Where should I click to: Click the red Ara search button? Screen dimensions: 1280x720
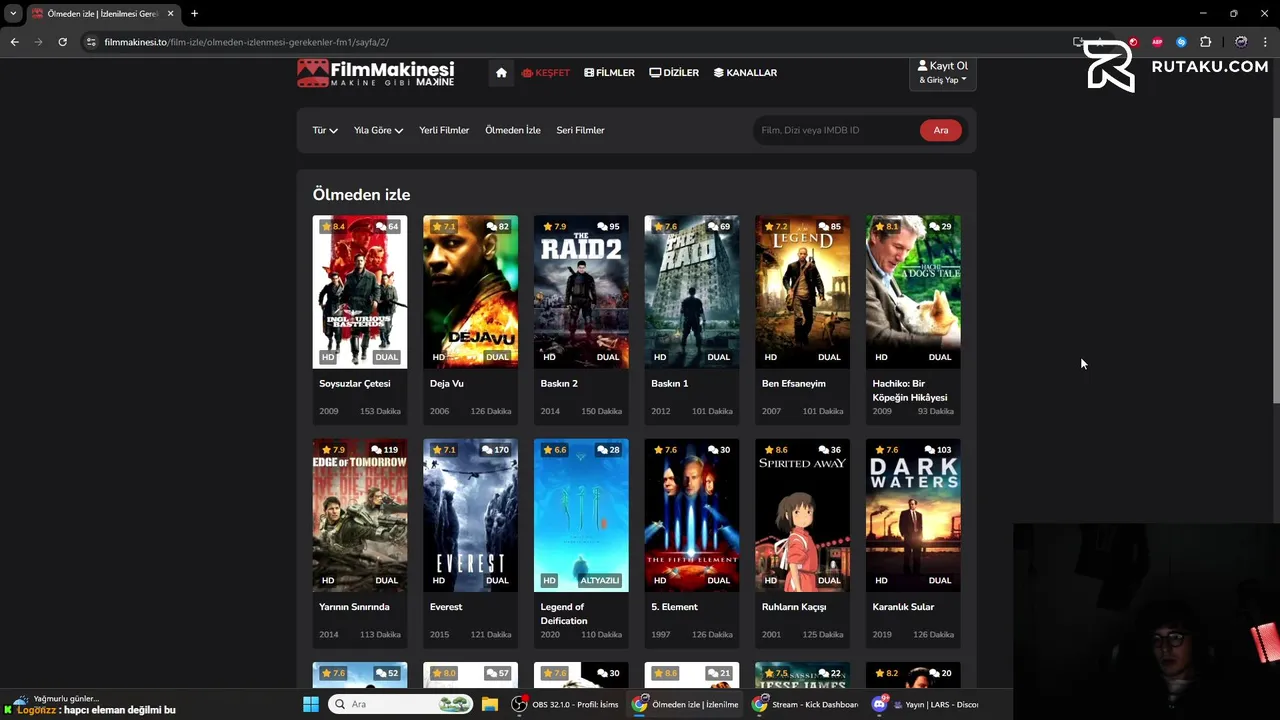click(x=941, y=130)
